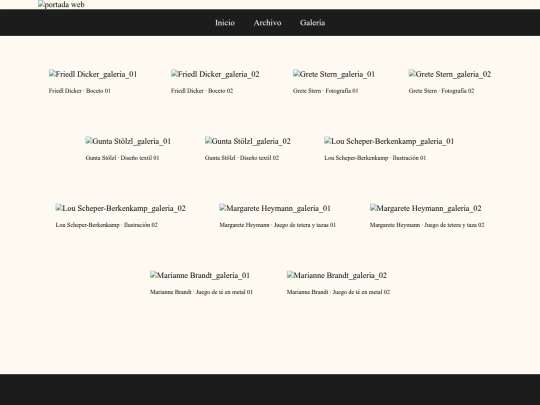Open Margarete Heymann_galeria_02 image
This screenshot has height=405, width=540.
coord(426,208)
